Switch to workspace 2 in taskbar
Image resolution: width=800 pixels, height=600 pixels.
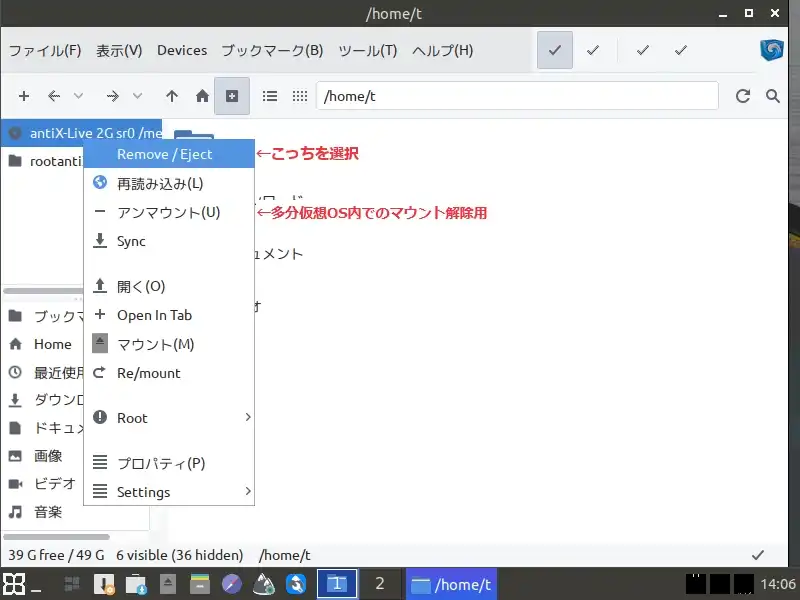coord(379,584)
